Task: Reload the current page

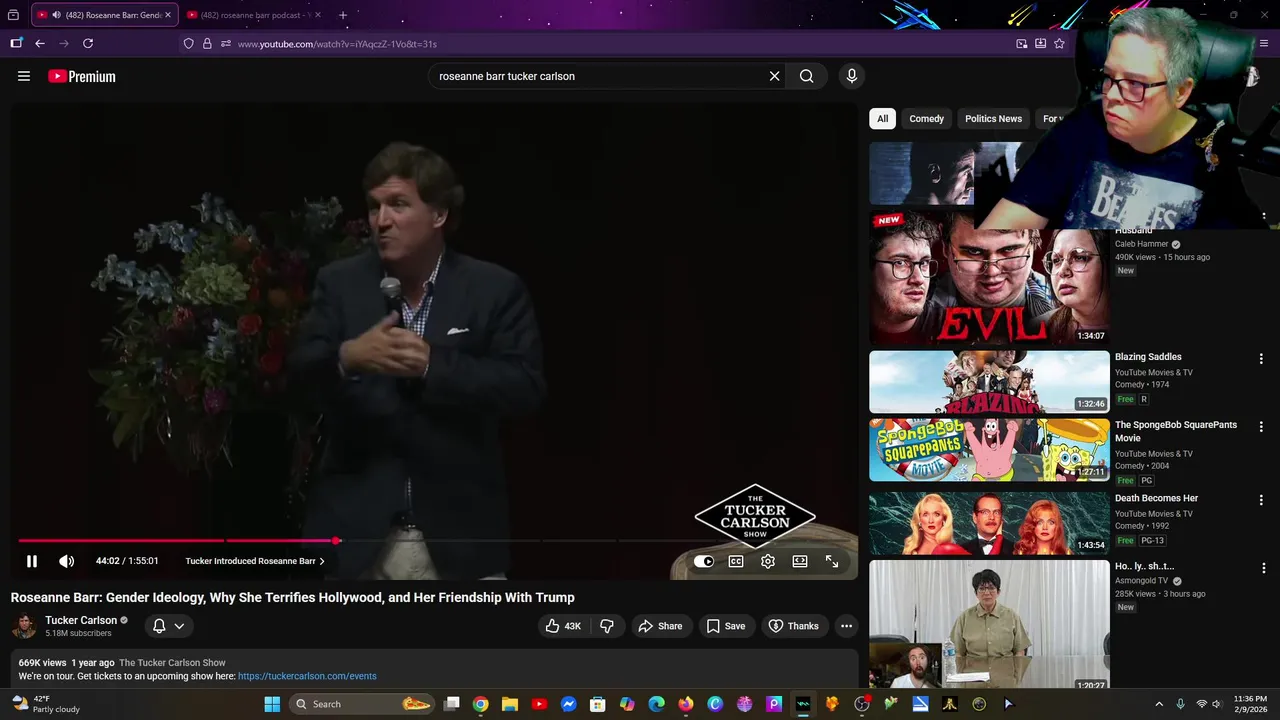Action: (88, 44)
